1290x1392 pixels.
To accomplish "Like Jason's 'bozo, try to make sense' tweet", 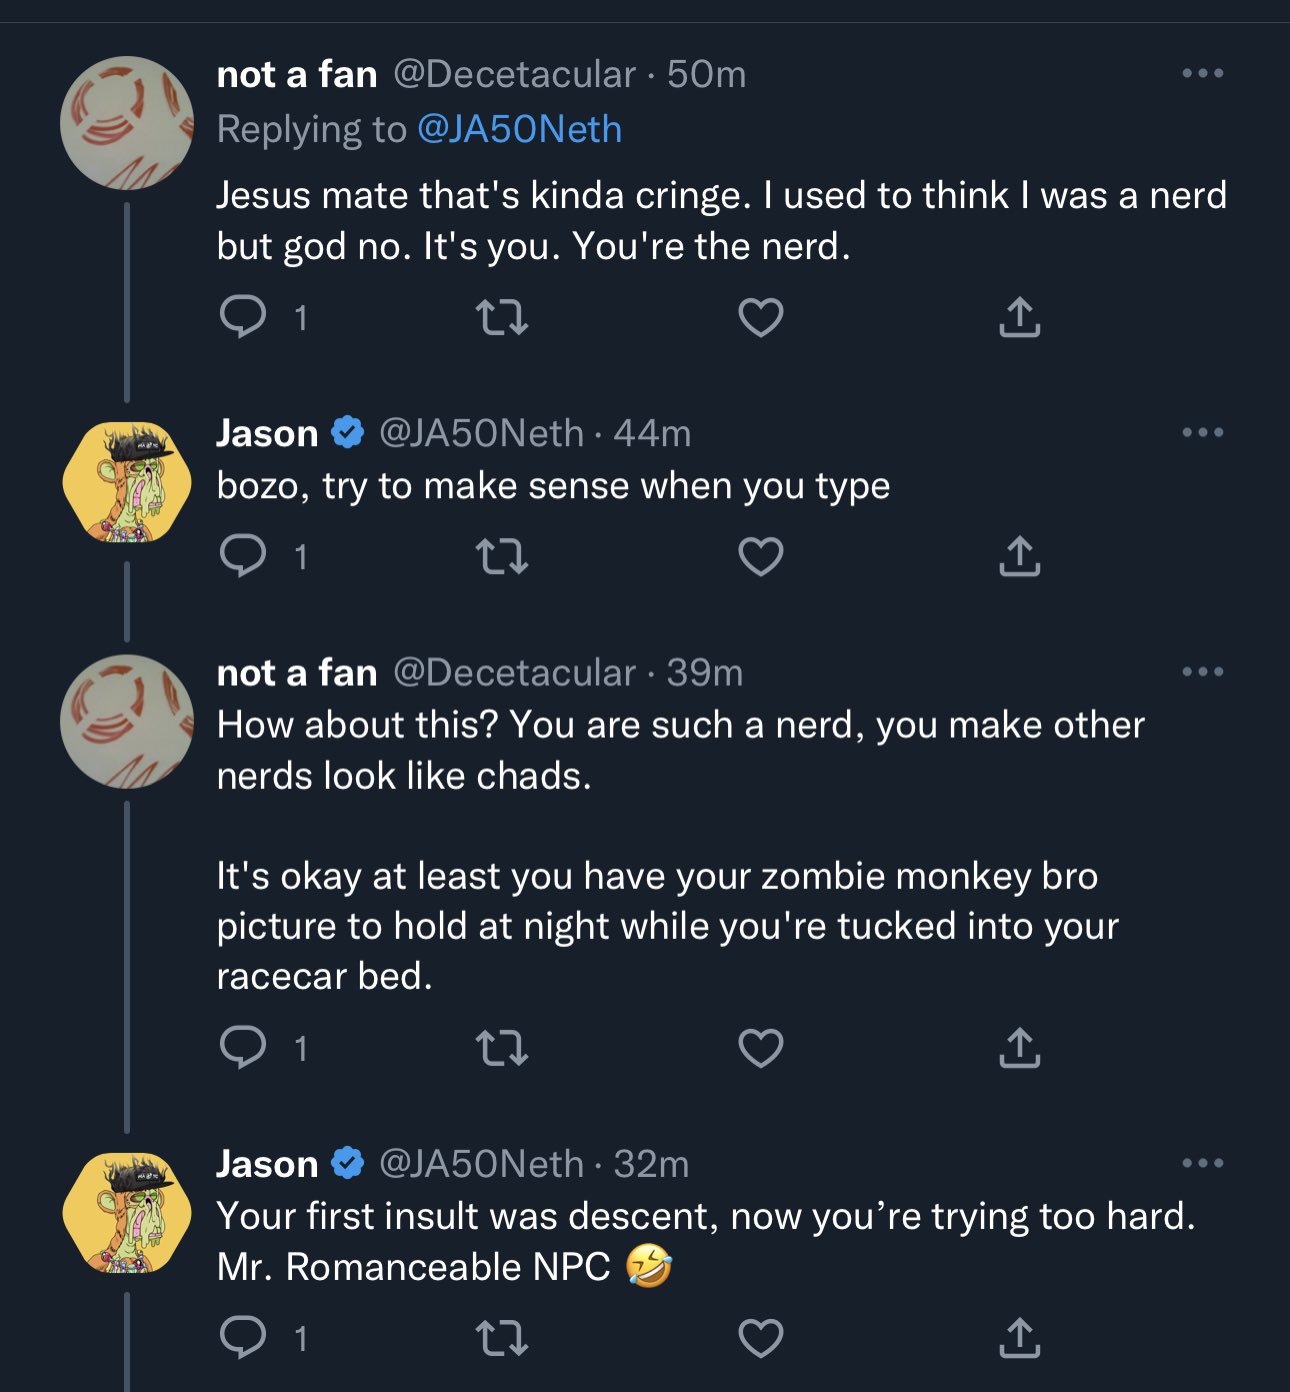I will [x=760, y=556].
